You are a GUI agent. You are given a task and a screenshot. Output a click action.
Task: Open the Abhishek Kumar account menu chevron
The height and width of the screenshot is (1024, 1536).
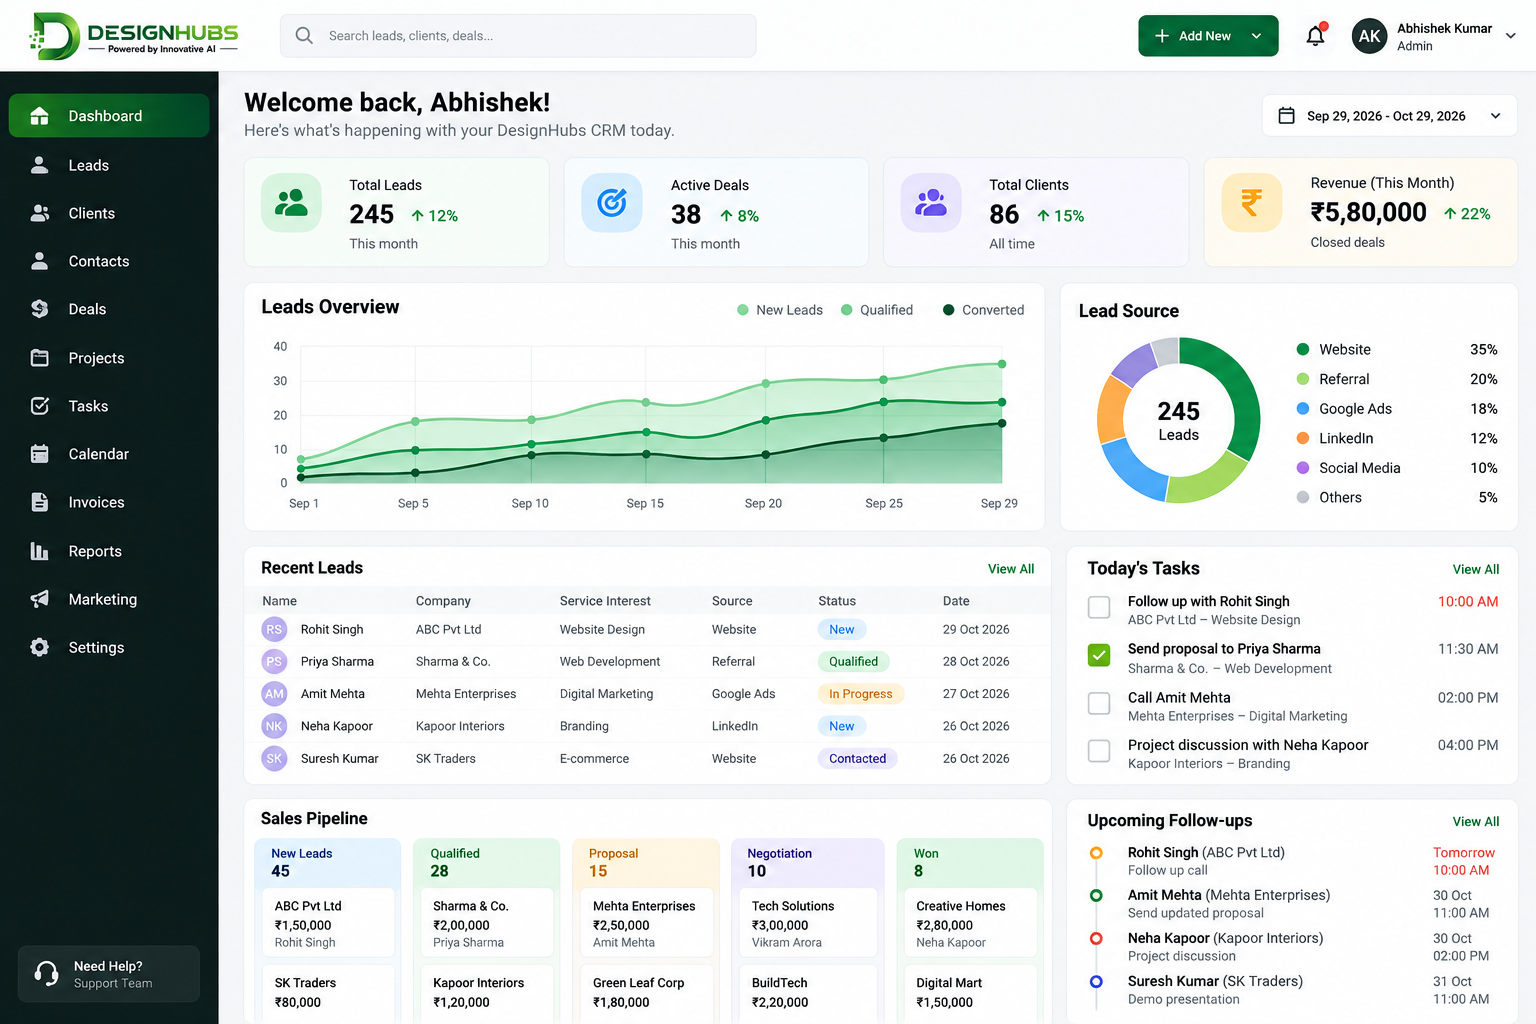[x=1511, y=36]
